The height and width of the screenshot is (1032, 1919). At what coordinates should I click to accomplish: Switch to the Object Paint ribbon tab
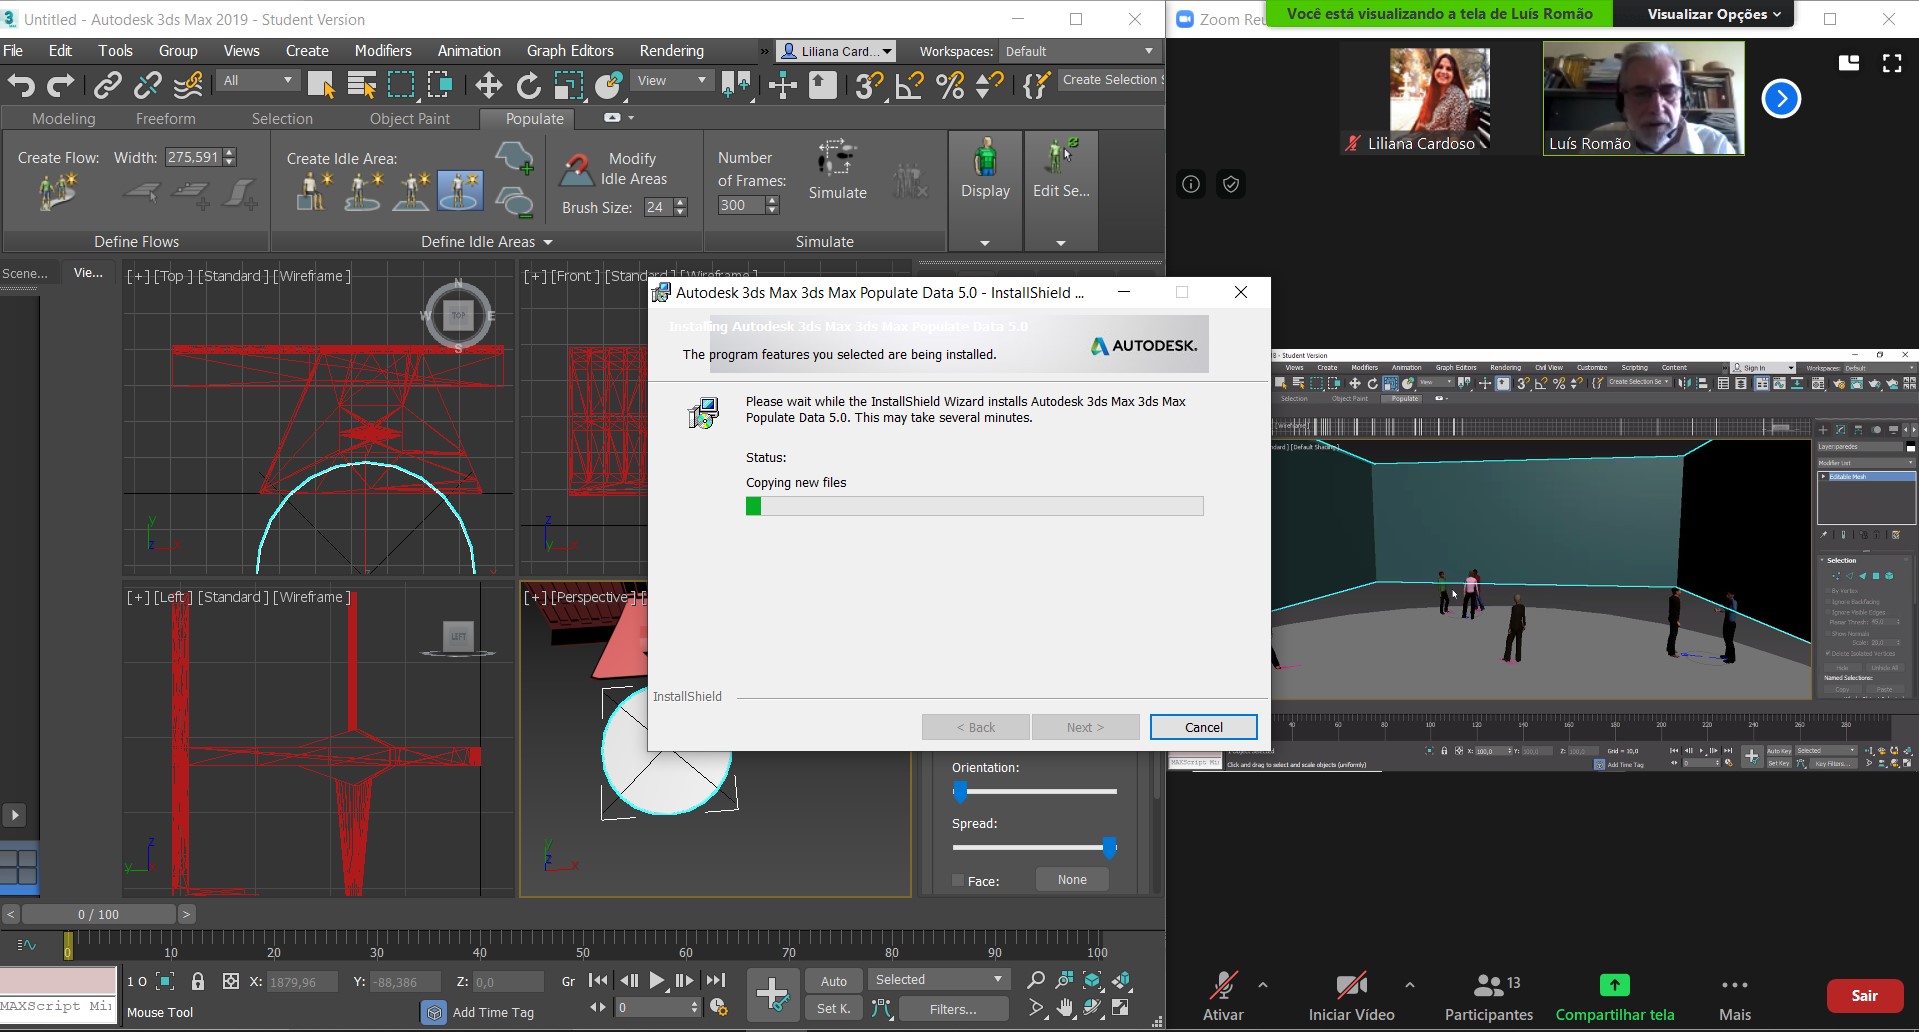coord(410,118)
